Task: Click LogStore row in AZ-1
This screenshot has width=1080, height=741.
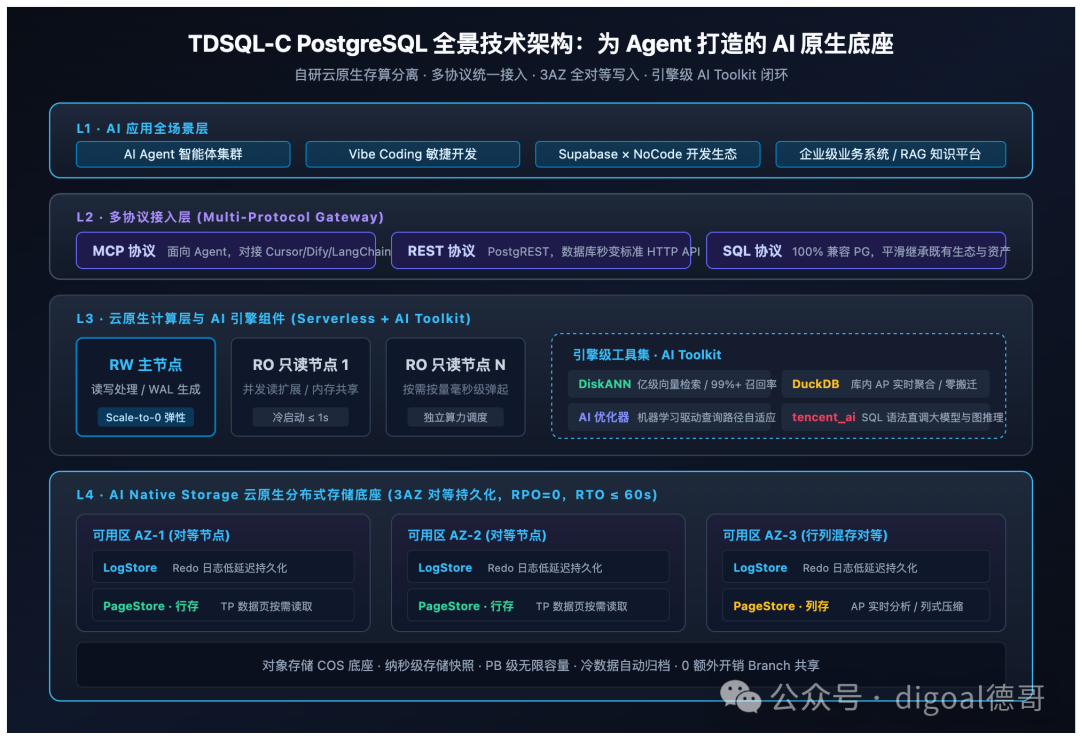Action: (223, 567)
